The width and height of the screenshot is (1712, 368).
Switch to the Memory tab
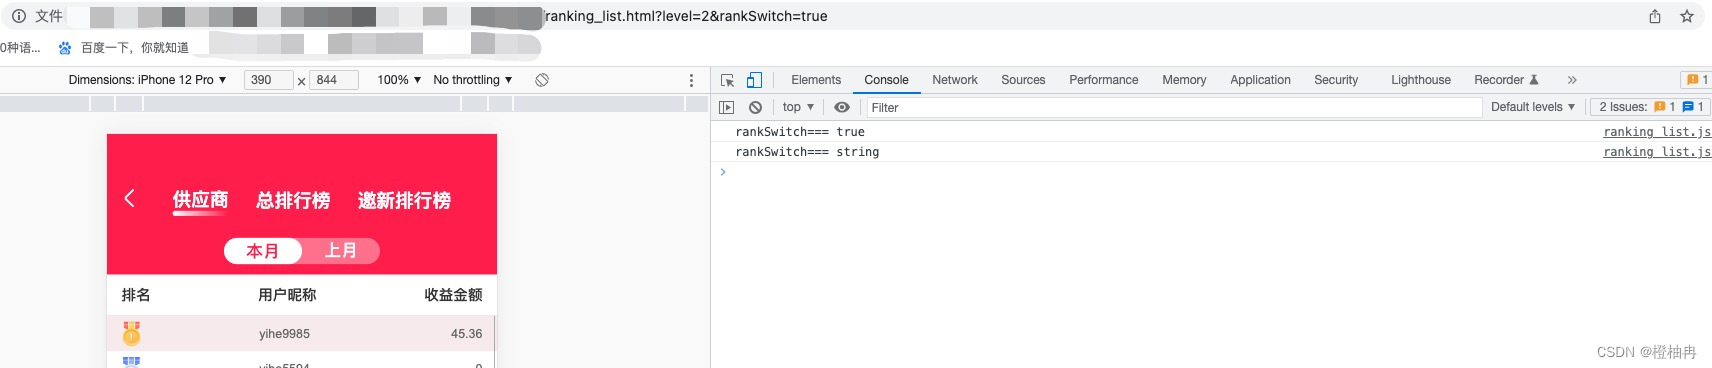tap(1184, 80)
